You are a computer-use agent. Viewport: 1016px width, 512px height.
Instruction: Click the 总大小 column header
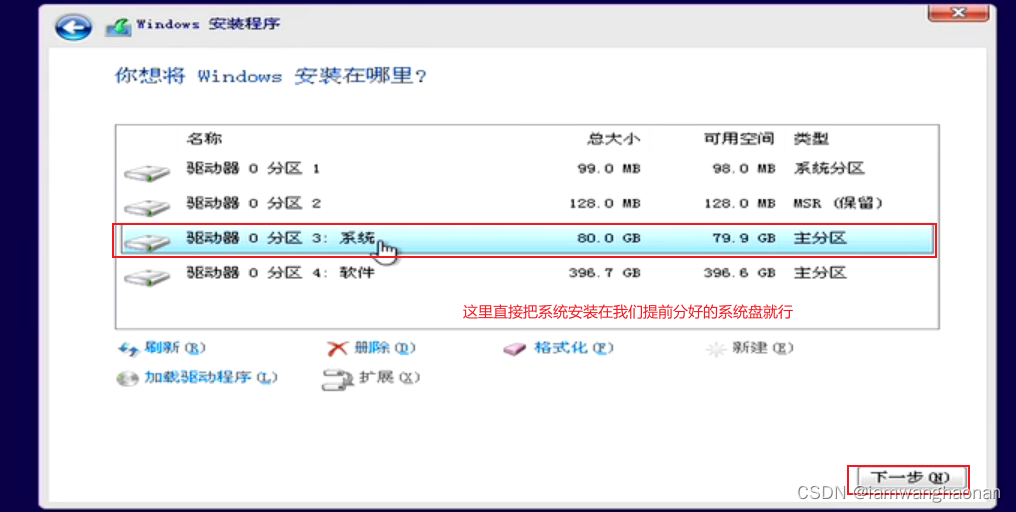click(614, 139)
